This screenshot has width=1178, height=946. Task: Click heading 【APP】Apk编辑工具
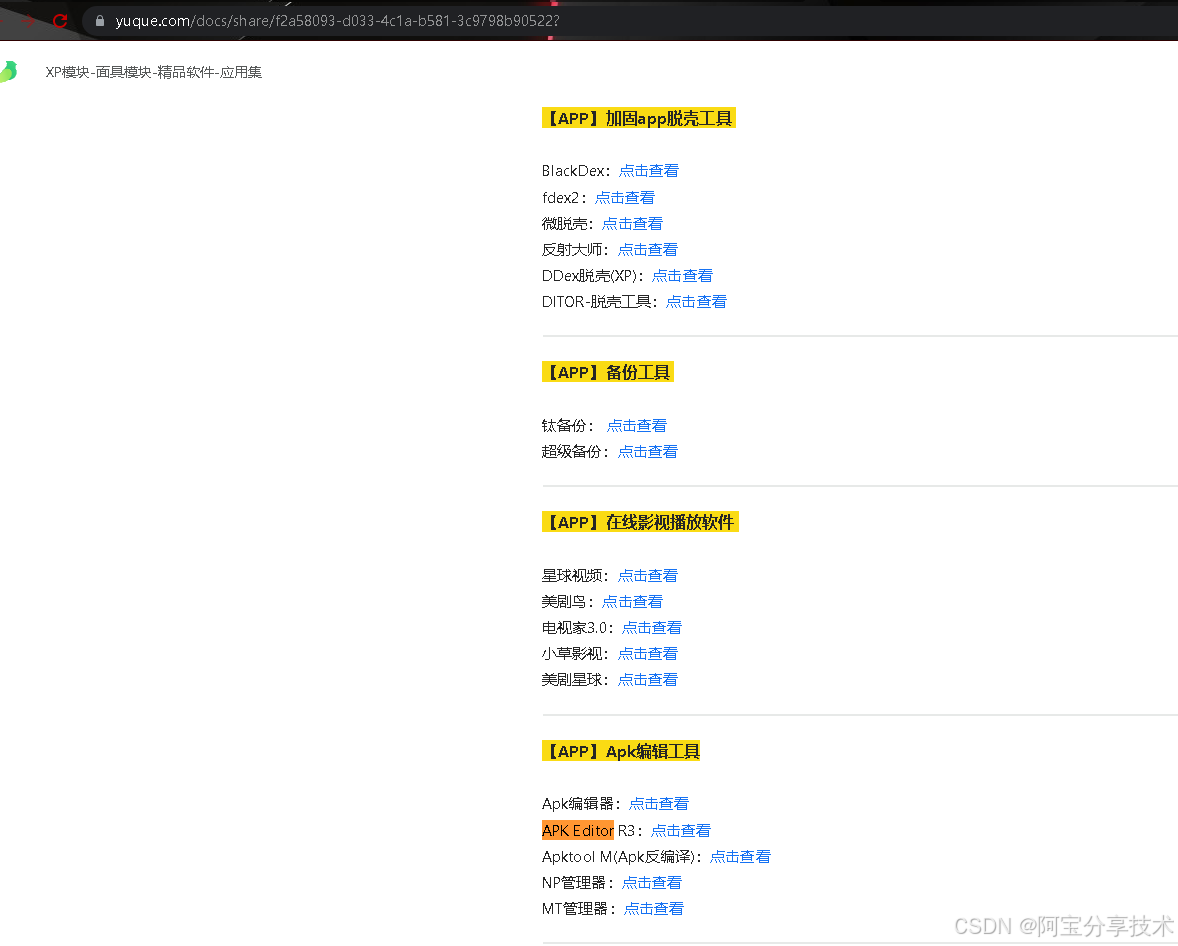coord(621,751)
